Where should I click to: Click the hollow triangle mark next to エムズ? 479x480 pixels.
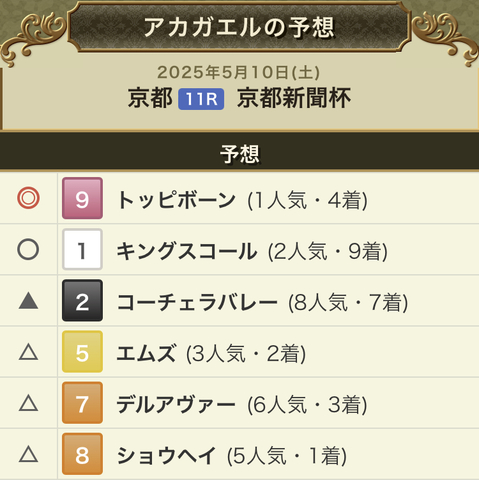[28, 352]
